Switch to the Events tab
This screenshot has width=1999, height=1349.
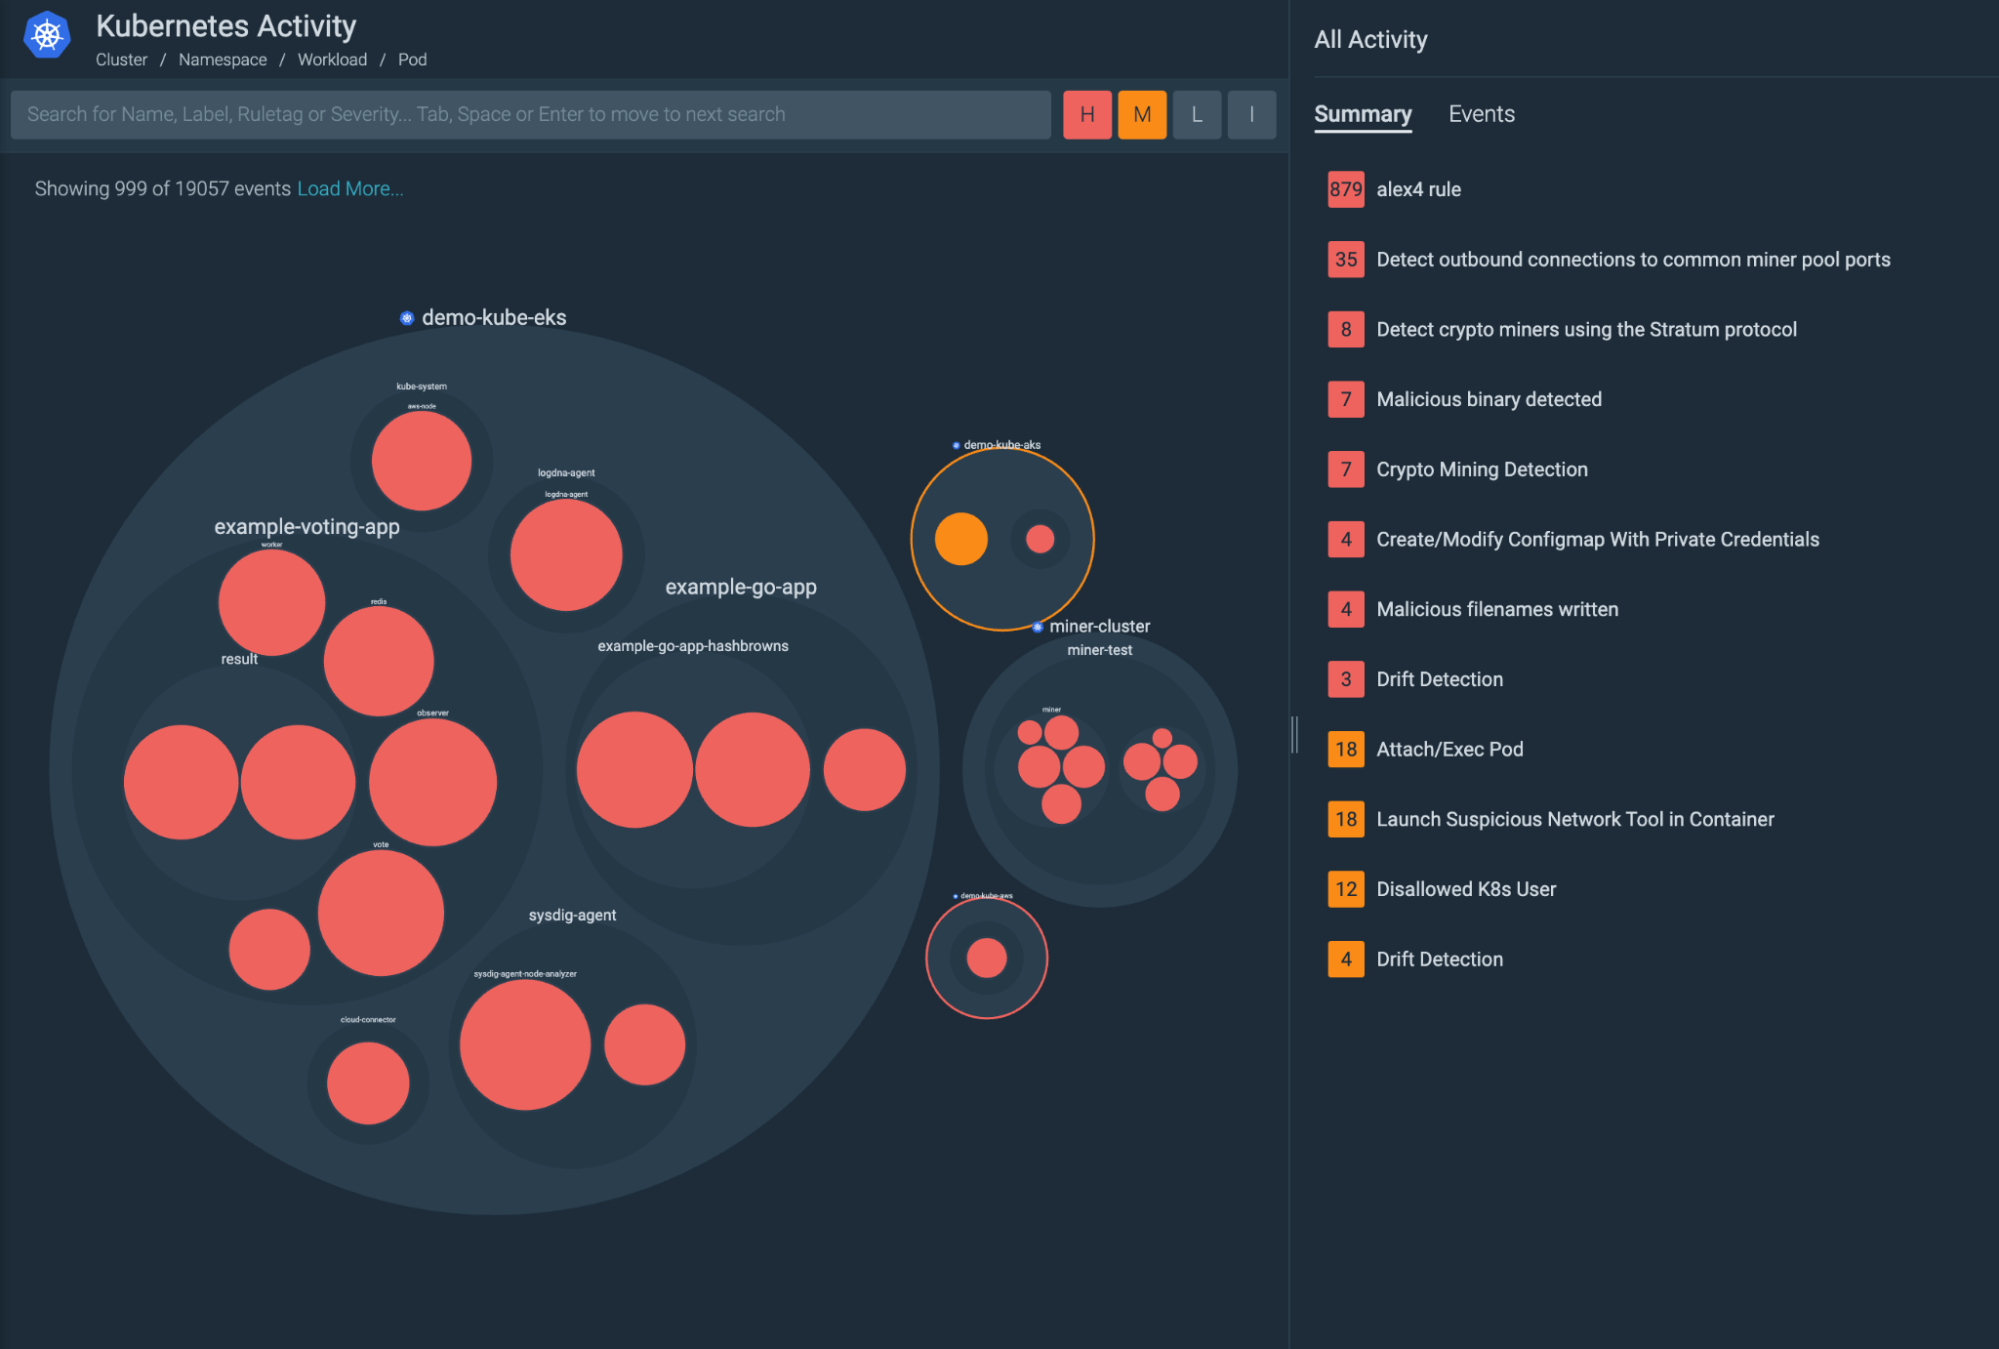[x=1481, y=114]
